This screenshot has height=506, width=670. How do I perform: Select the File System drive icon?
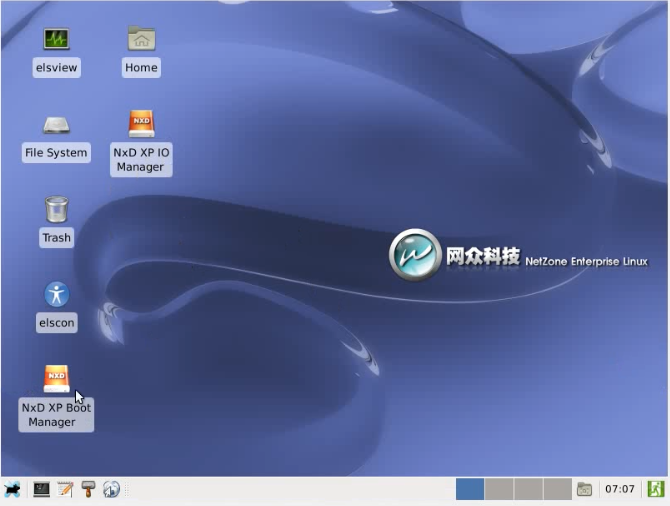pos(56,125)
